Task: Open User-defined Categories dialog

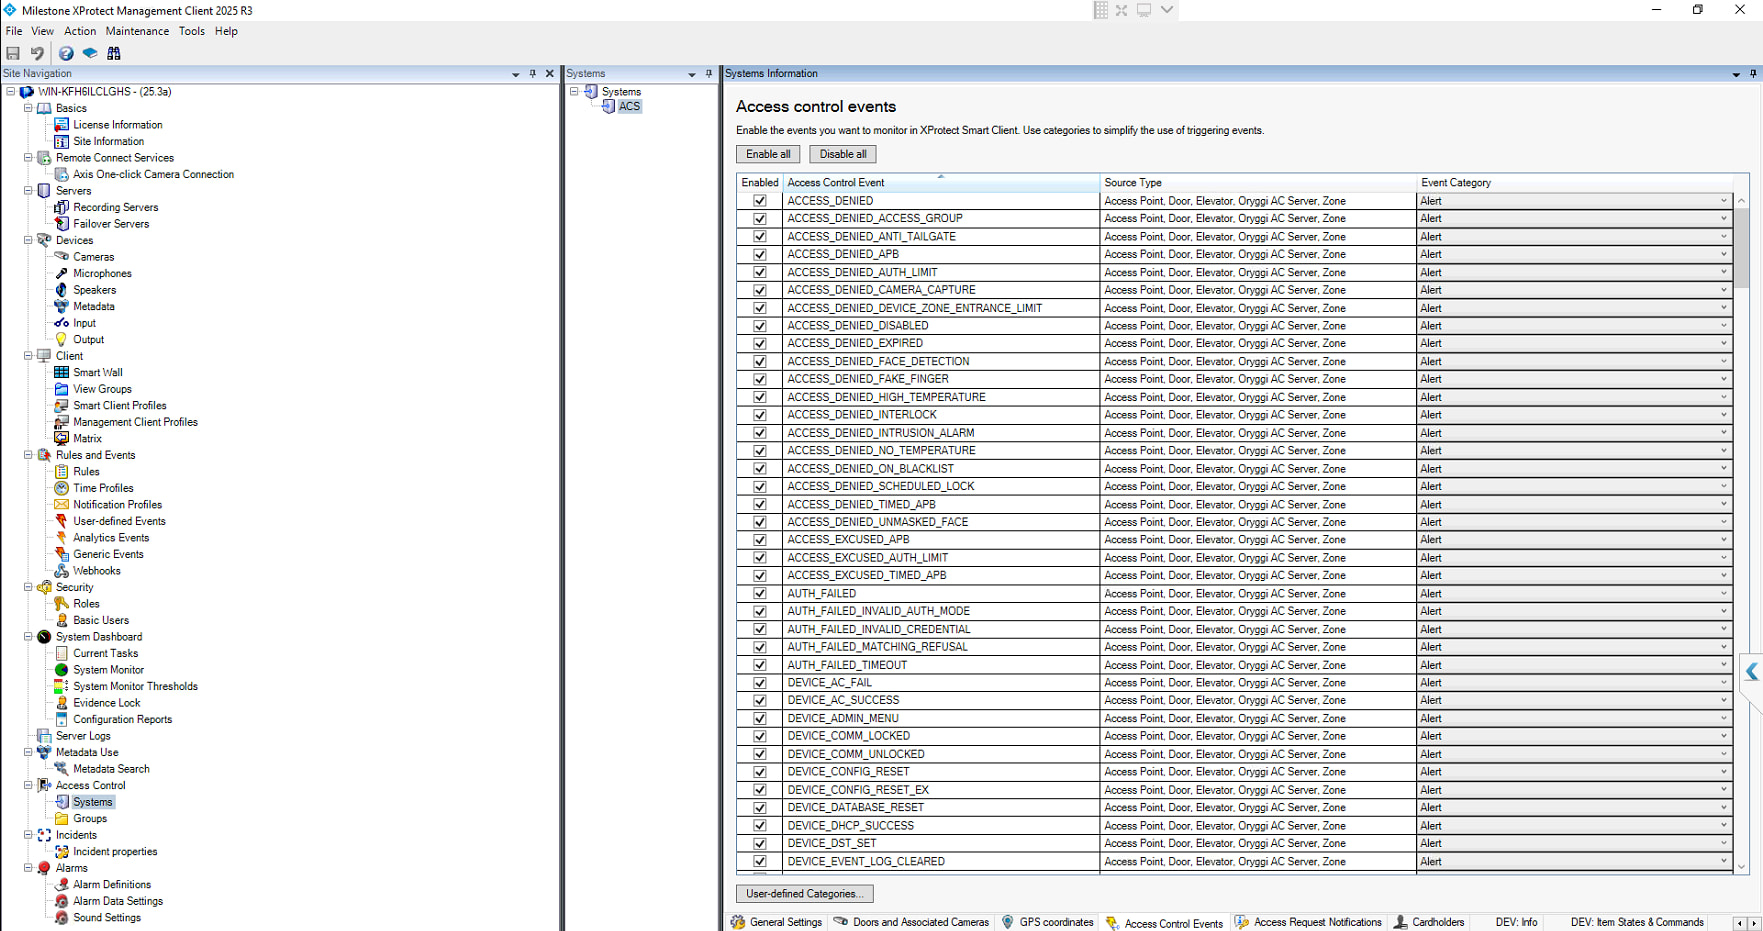Action: 804,894
